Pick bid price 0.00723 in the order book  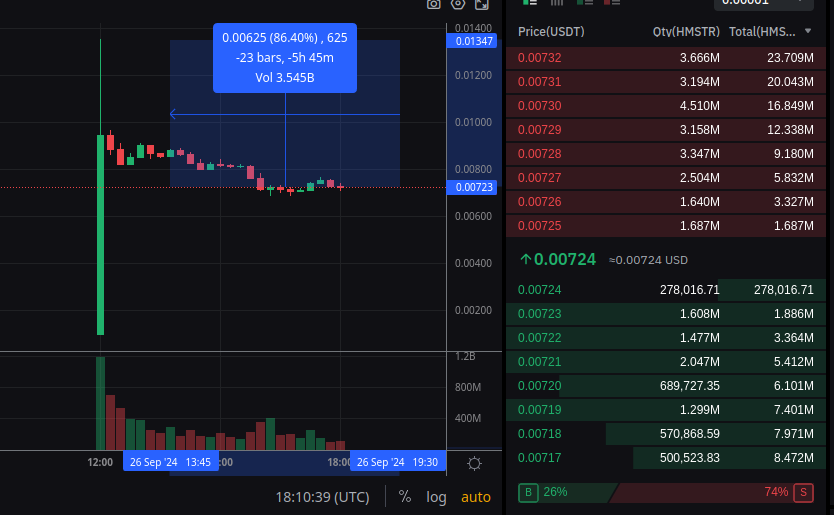tap(539, 313)
